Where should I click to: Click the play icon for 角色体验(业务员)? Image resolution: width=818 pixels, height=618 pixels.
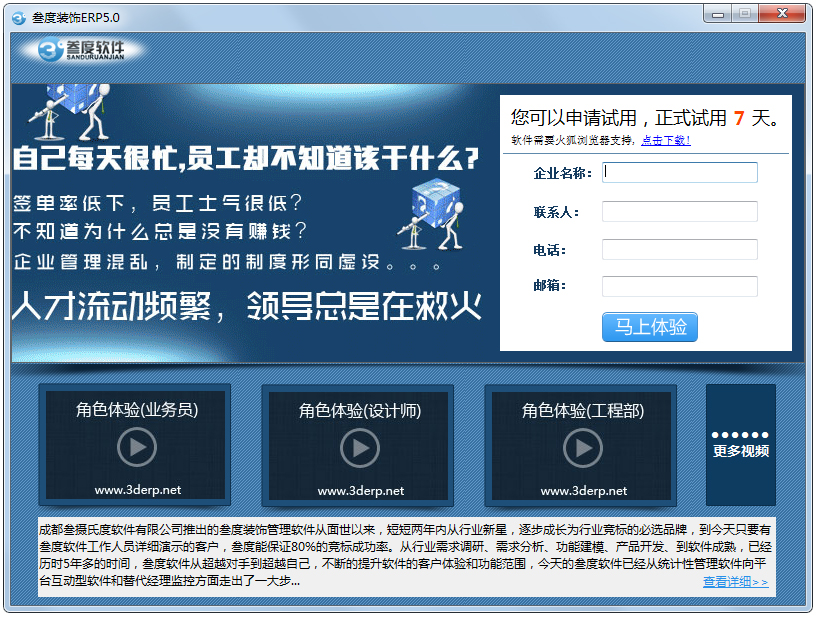137,447
